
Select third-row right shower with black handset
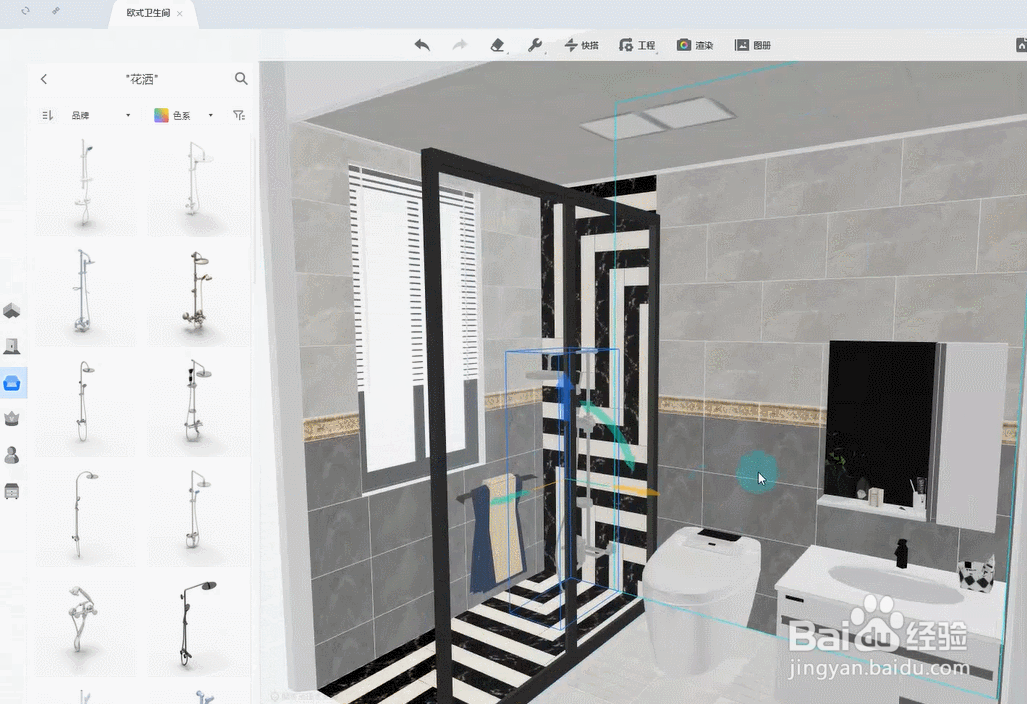pyautogui.click(x=198, y=405)
